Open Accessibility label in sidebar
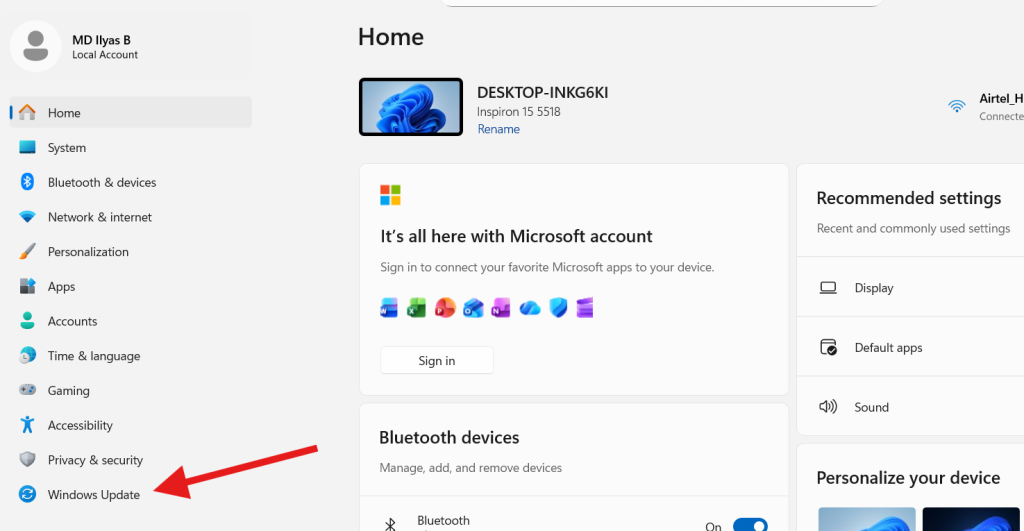The height and width of the screenshot is (531, 1024). [x=80, y=425]
